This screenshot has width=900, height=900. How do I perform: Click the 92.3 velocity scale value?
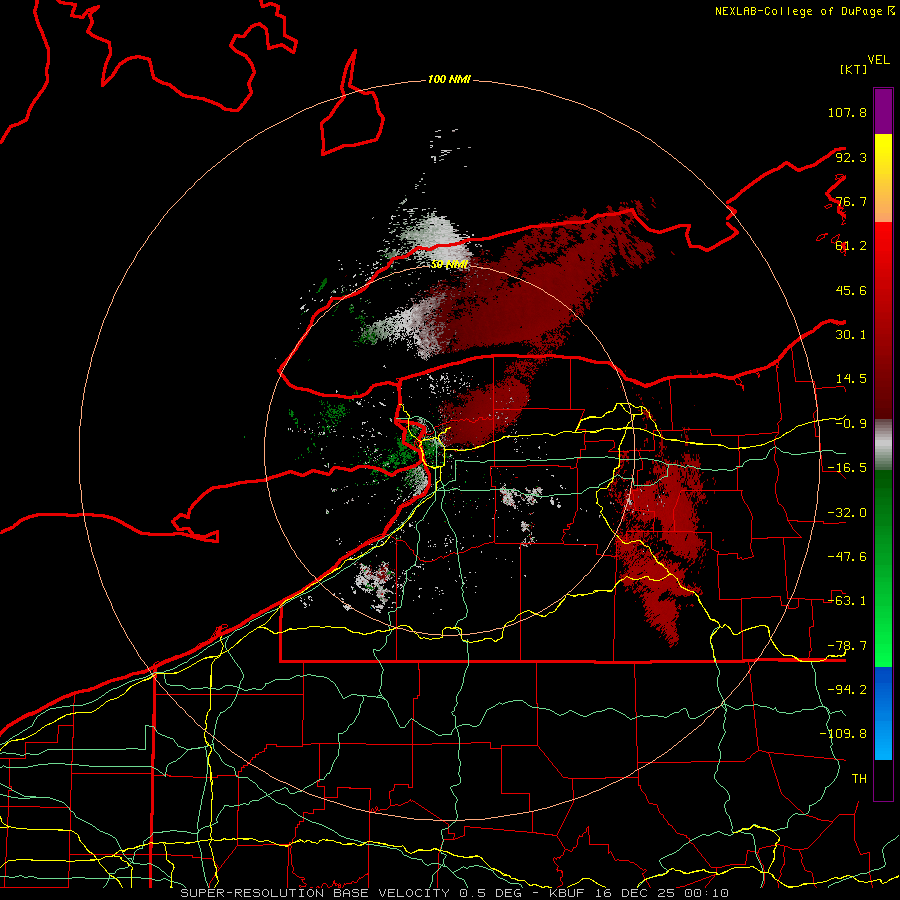[x=851, y=157]
